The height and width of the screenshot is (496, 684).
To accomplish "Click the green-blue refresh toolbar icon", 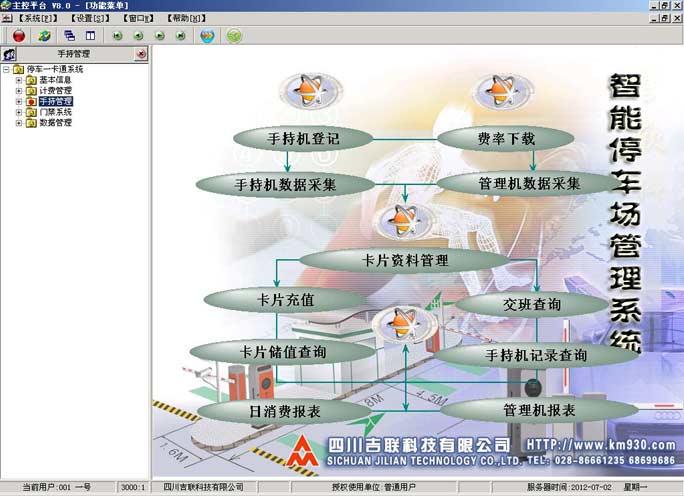I will [45, 36].
